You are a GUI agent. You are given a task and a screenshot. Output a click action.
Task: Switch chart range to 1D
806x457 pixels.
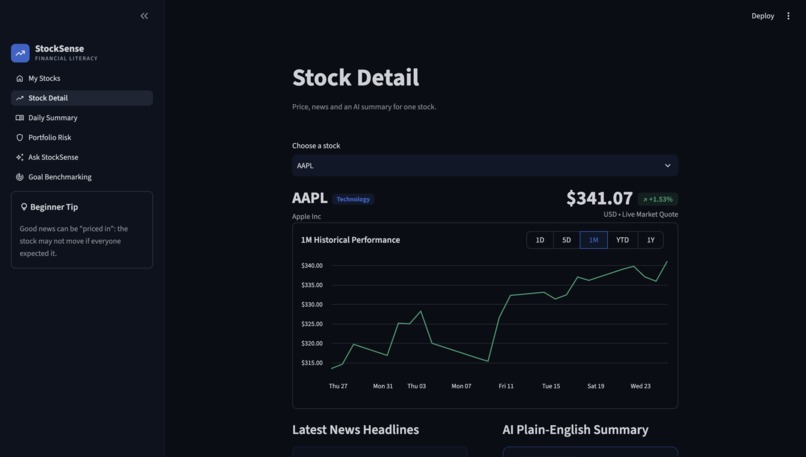[x=540, y=240]
